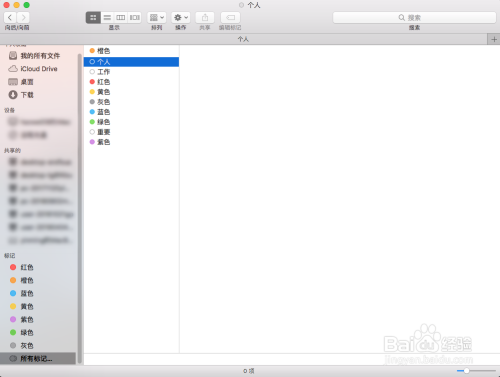Open the action gear (操作) menu
500x377 pixels.
181,18
